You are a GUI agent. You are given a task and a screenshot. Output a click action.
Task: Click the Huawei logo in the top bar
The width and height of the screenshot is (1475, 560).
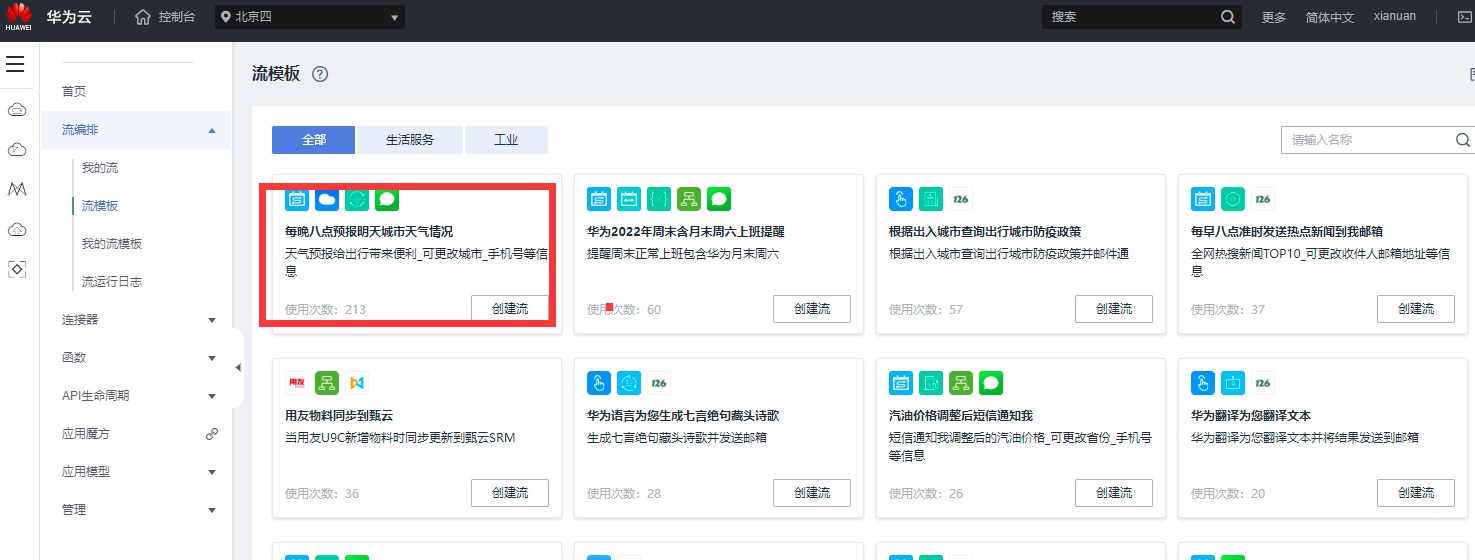[18, 17]
